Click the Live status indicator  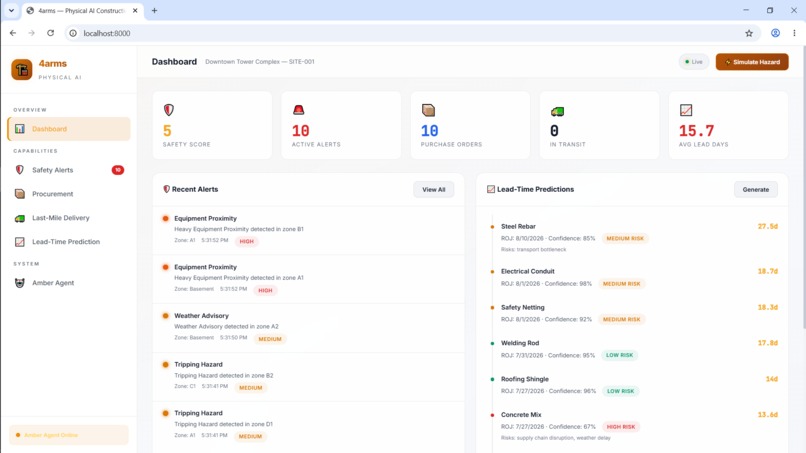(693, 62)
